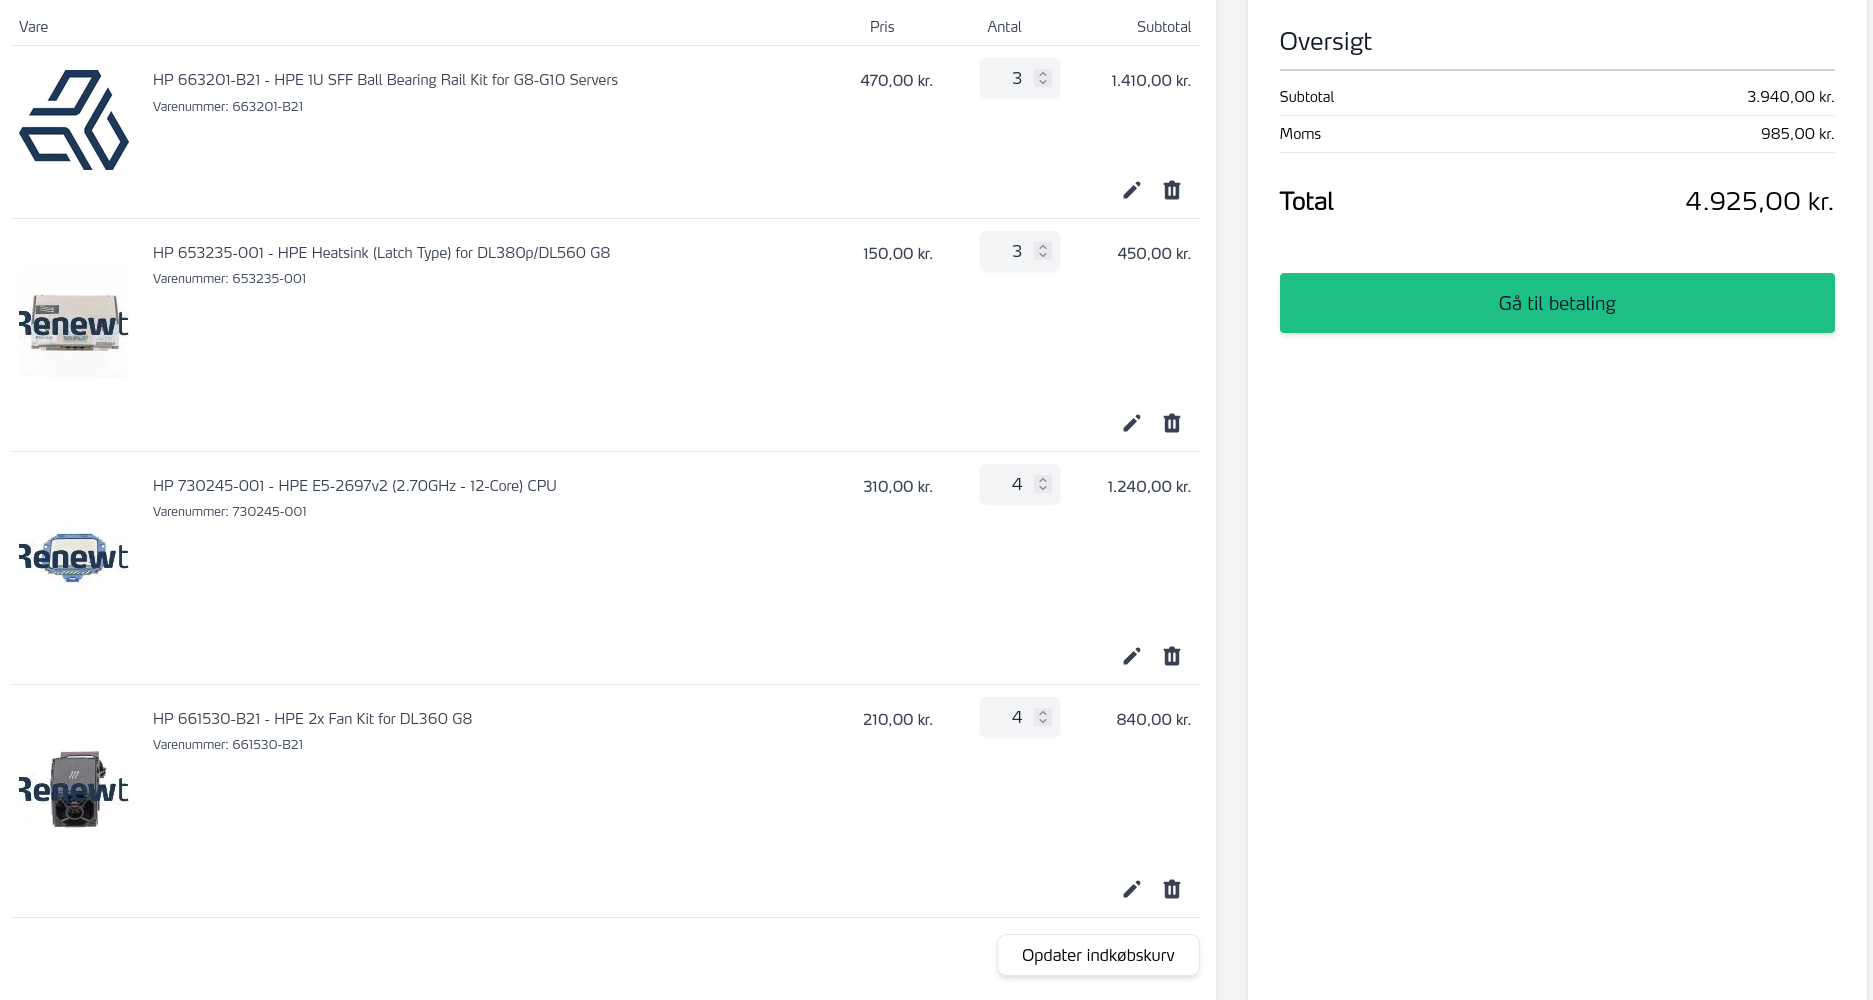Open the HP 653235-001 Heatsink product link
The height and width of the screenshot is (1000, 1873).
tap(381, 253)
